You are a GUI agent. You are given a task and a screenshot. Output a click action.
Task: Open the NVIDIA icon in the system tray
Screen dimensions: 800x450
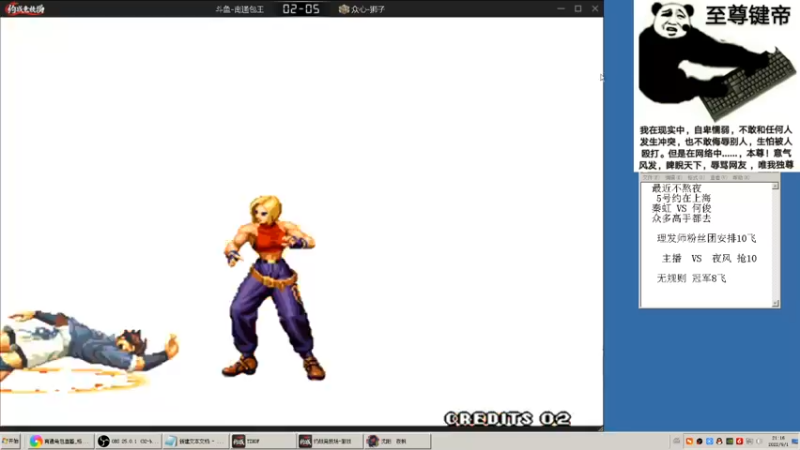point(730,441)
